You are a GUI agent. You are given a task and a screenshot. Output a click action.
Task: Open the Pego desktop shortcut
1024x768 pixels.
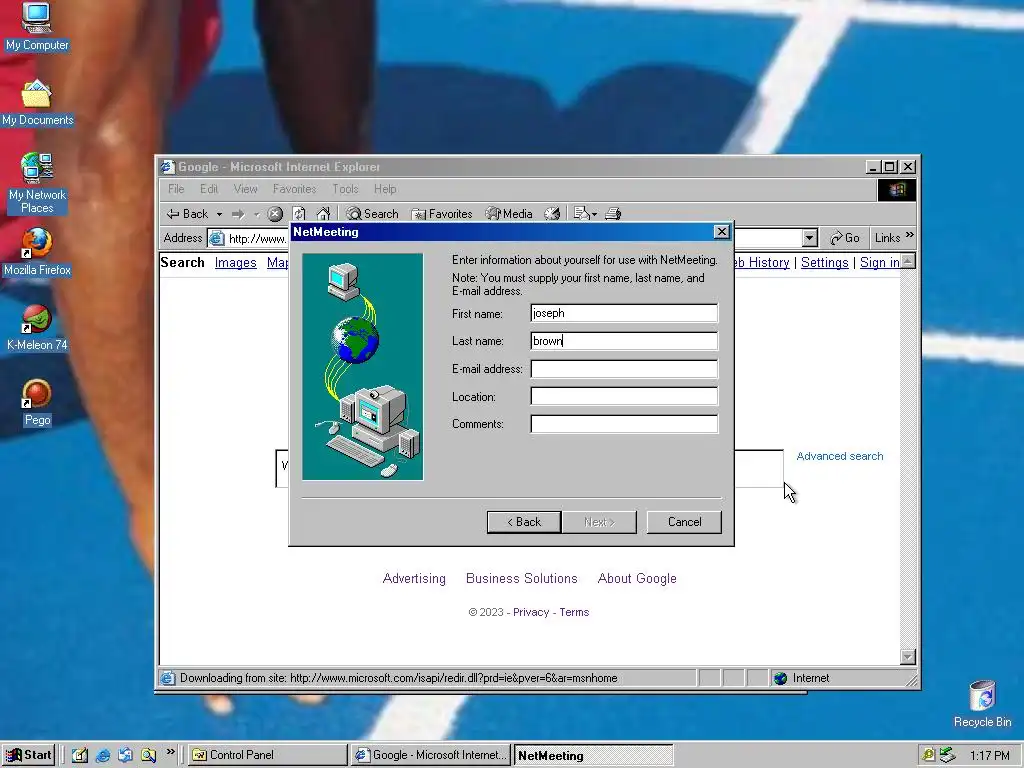pyautogui.click(x=37, y=403)
